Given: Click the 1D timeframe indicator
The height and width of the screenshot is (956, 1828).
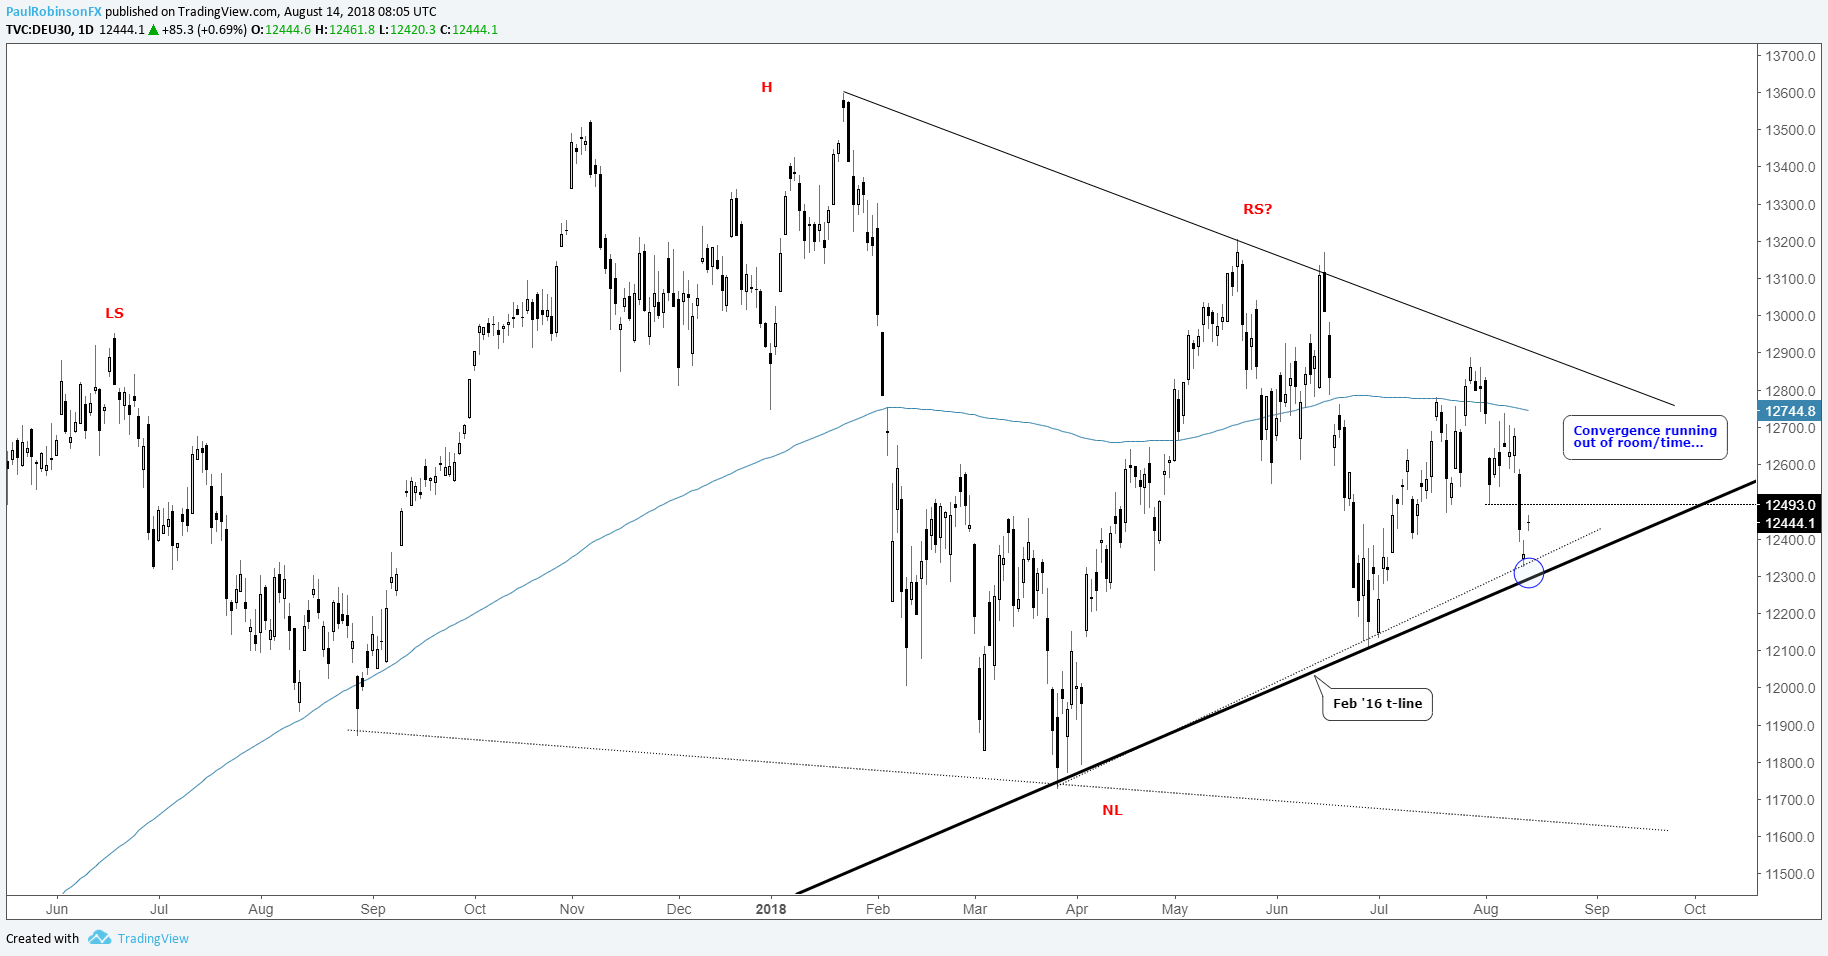Looking at the screenshot, I should (85, 29).
